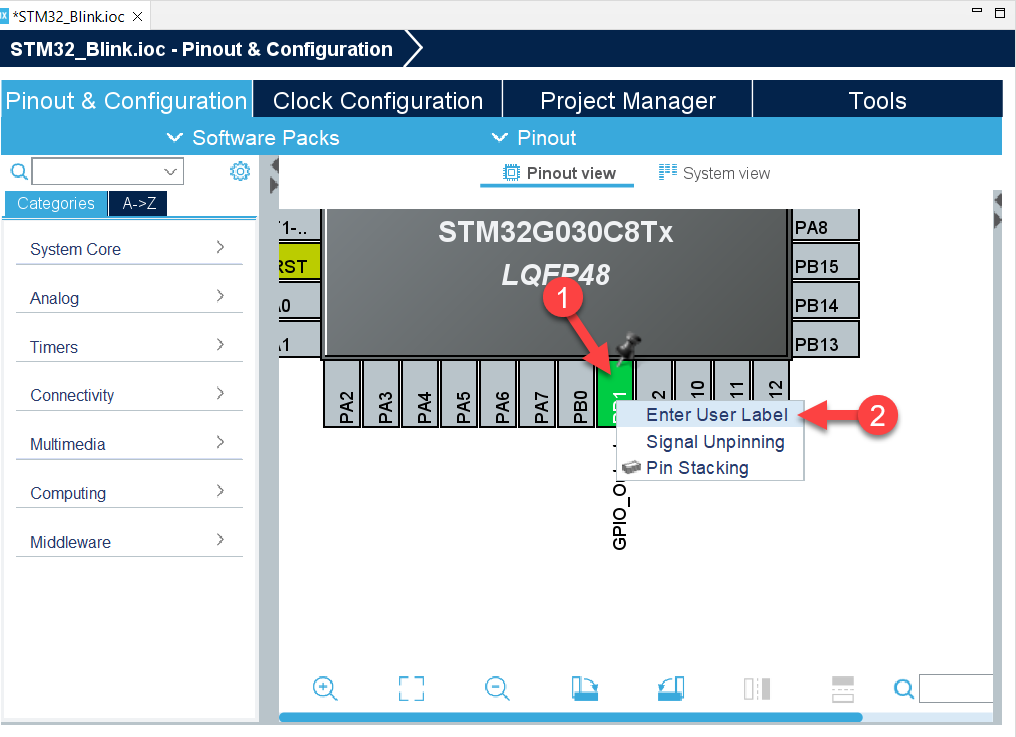Select the yellow RST pin

pyautogui.click(x=299, y=262)
